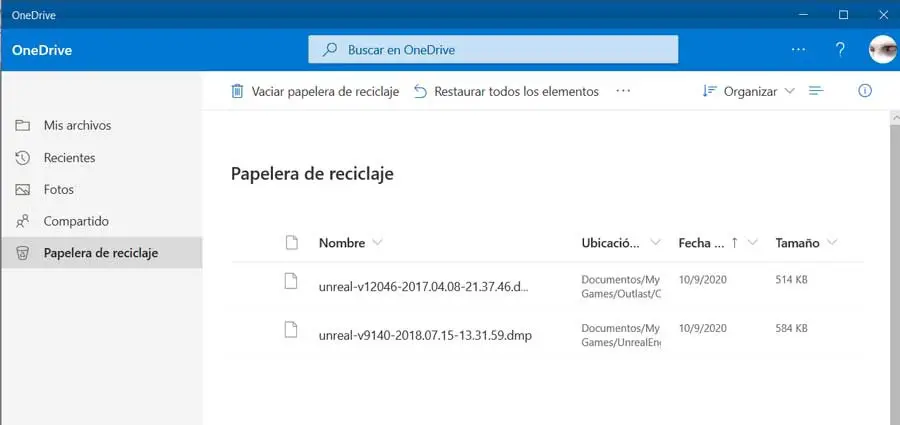Focus the Buscar en OneDrive search box
The image size is (900, 425).
coord(493,49)
